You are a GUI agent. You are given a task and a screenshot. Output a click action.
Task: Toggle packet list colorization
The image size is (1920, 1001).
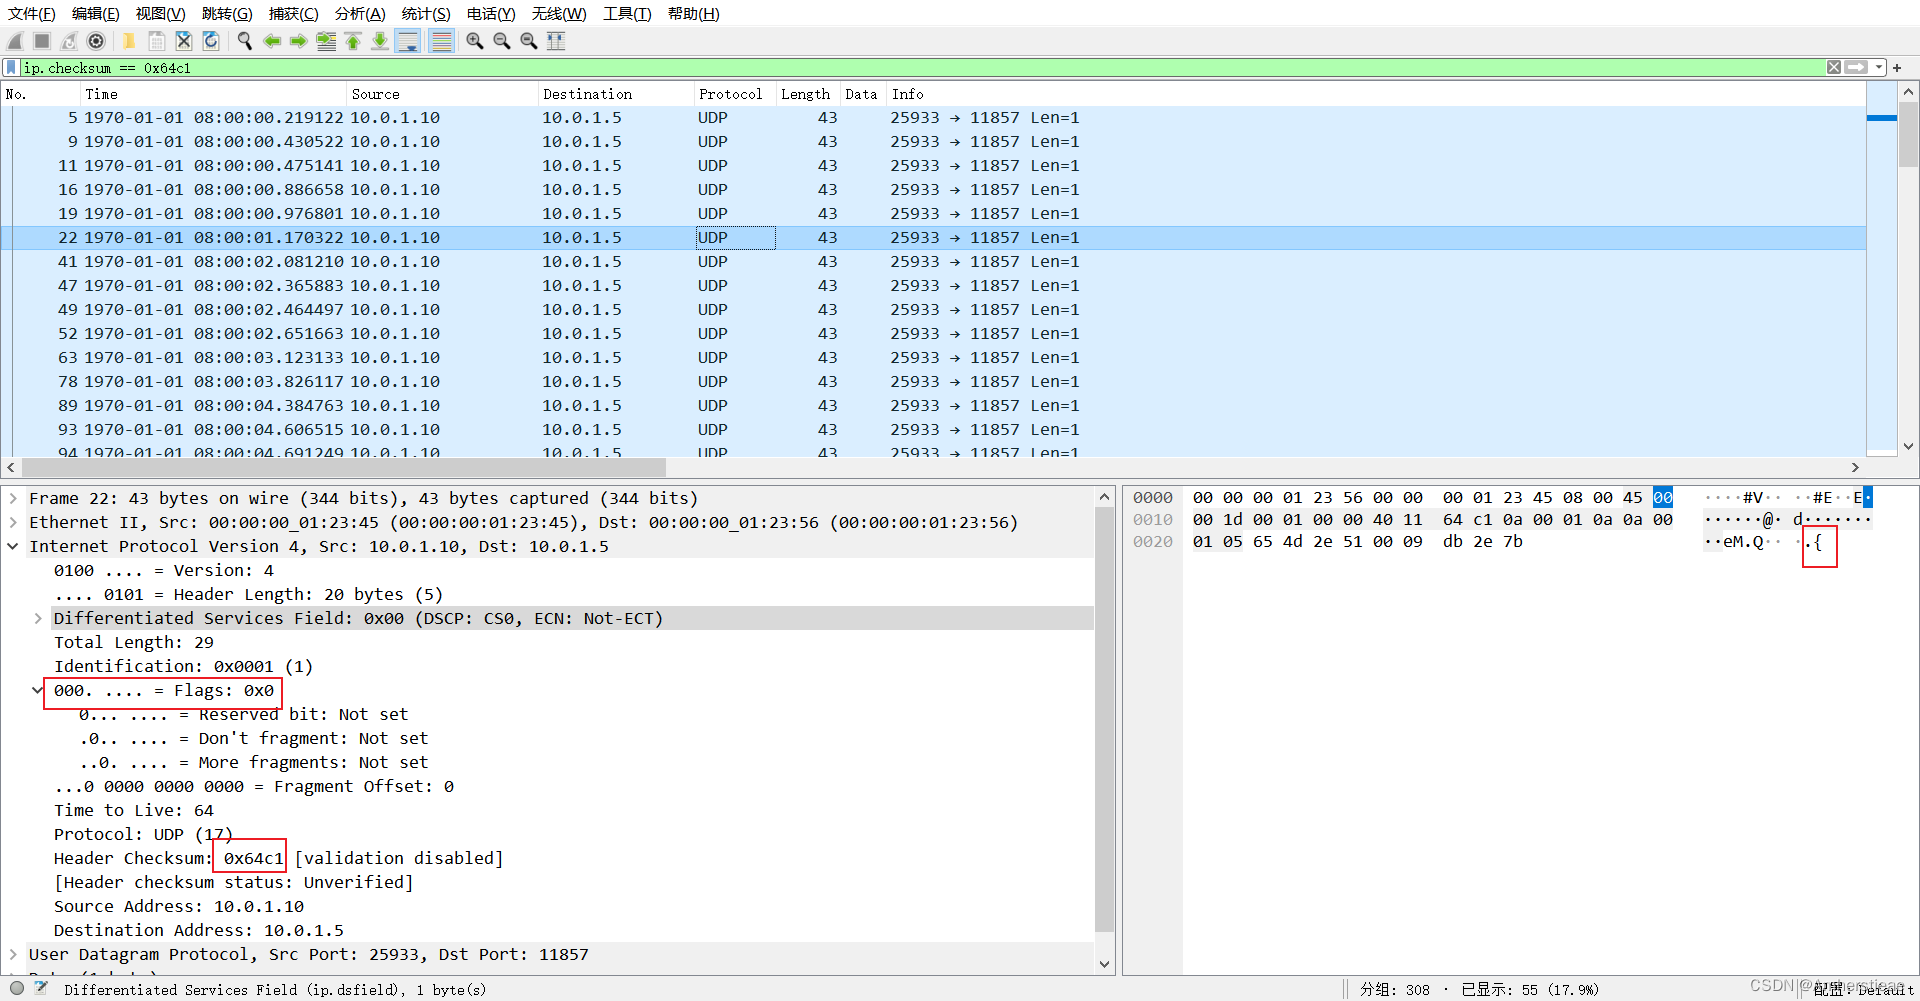point(441,41)
